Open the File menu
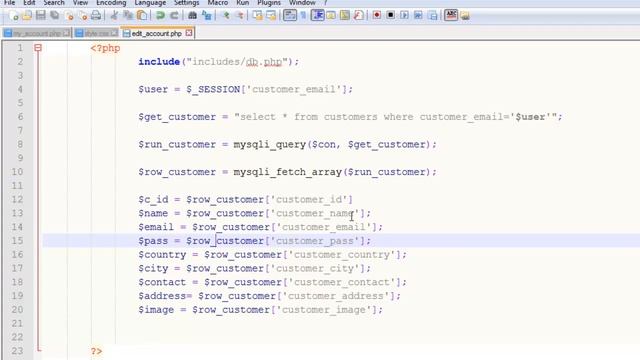This screenshot has height=360, width=640. coord(9,3)
